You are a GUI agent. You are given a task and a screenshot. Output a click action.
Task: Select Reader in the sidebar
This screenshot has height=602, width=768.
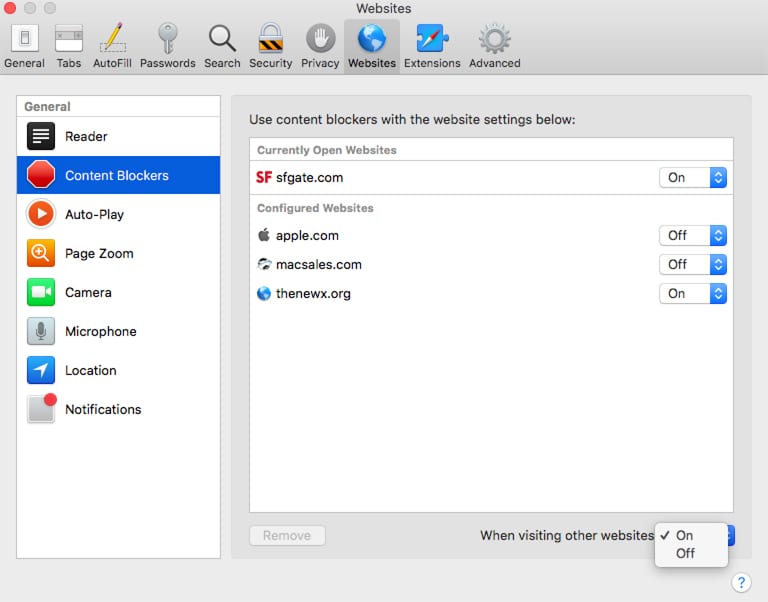[x=86, y=136]
